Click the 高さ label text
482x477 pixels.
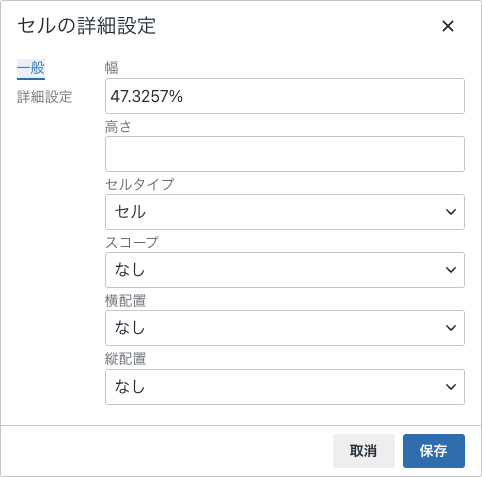coord(118,127)
